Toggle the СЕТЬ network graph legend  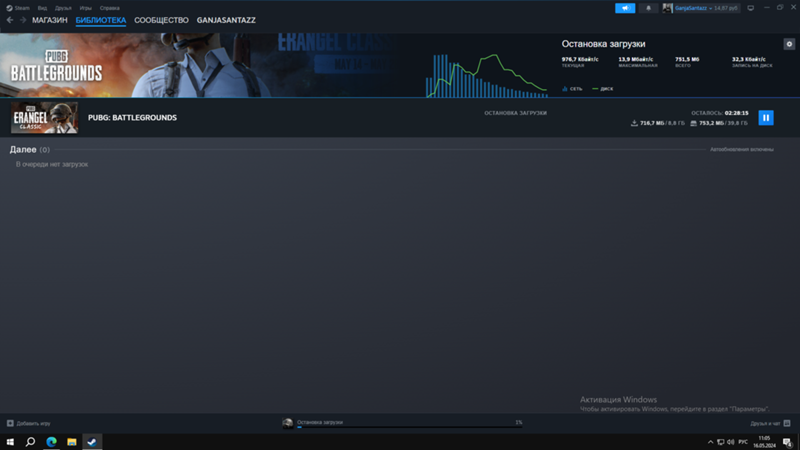click(x=572, y=89)
